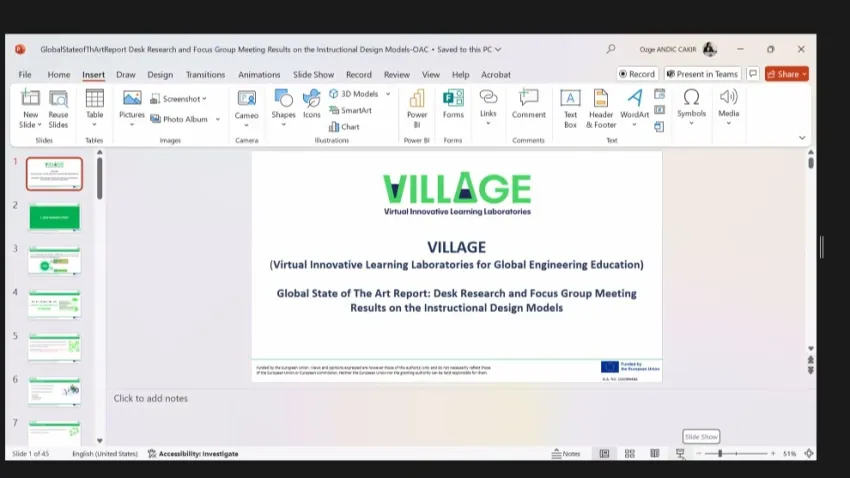850x478 pixels.
Task: Toggle the Notes pane in status bar
Action: (566, 453)
